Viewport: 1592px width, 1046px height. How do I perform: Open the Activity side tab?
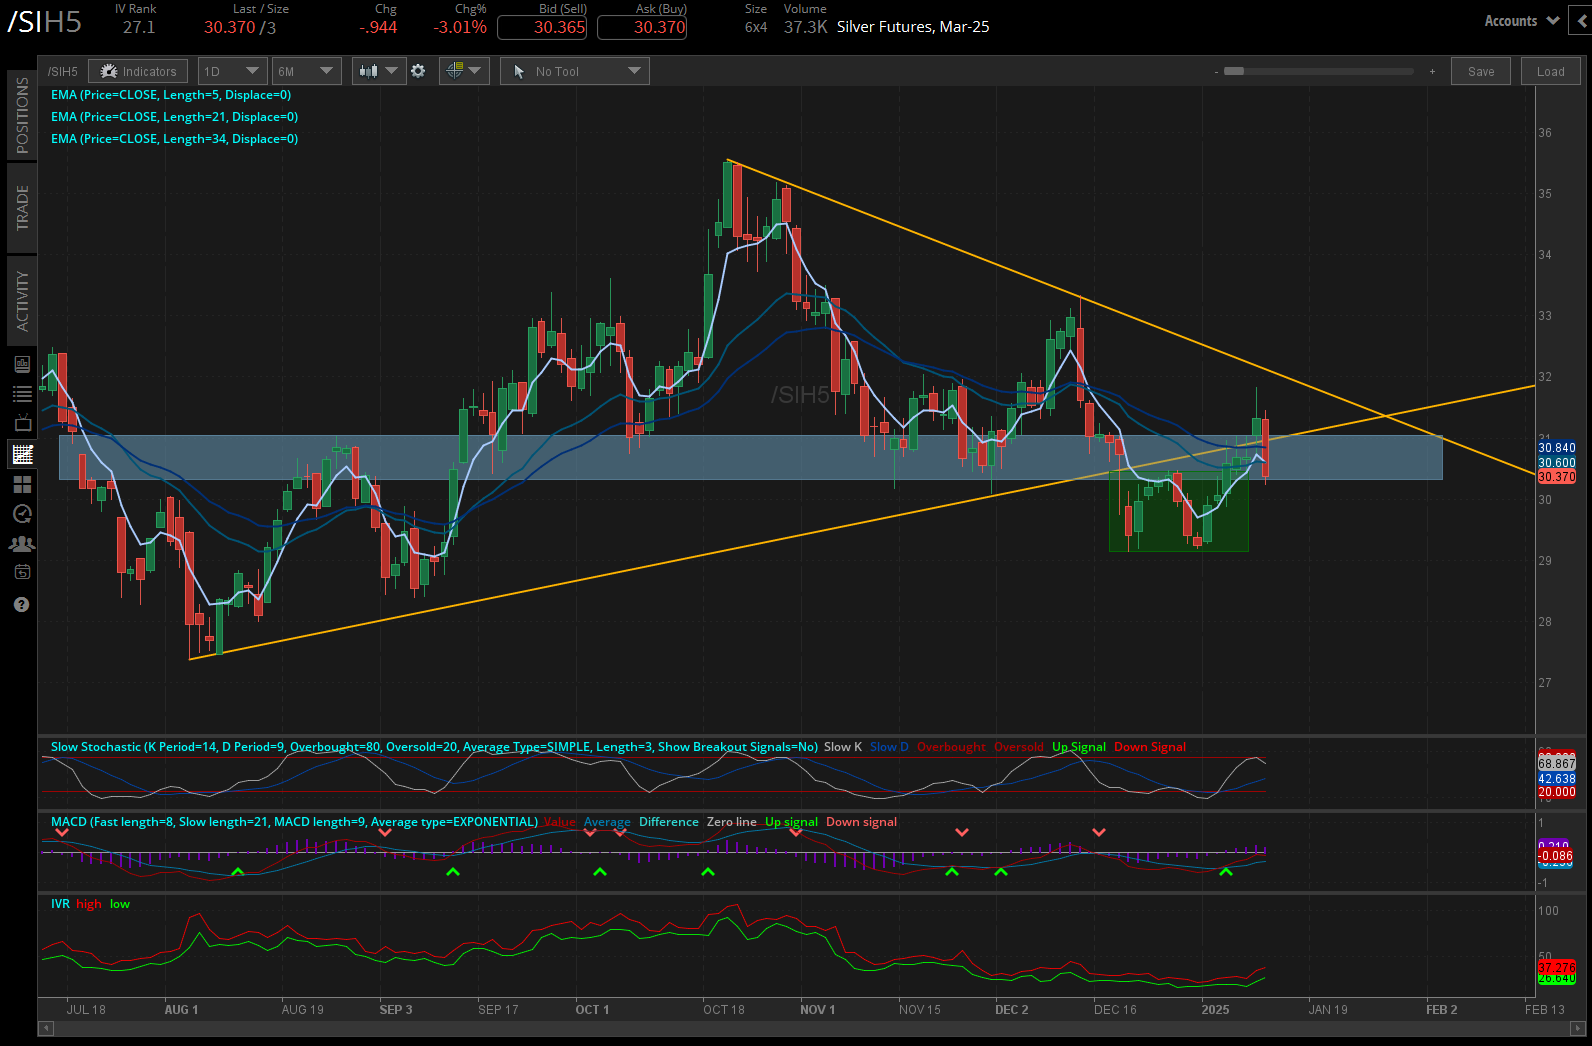pyautogui.click(x=22, y=300)
